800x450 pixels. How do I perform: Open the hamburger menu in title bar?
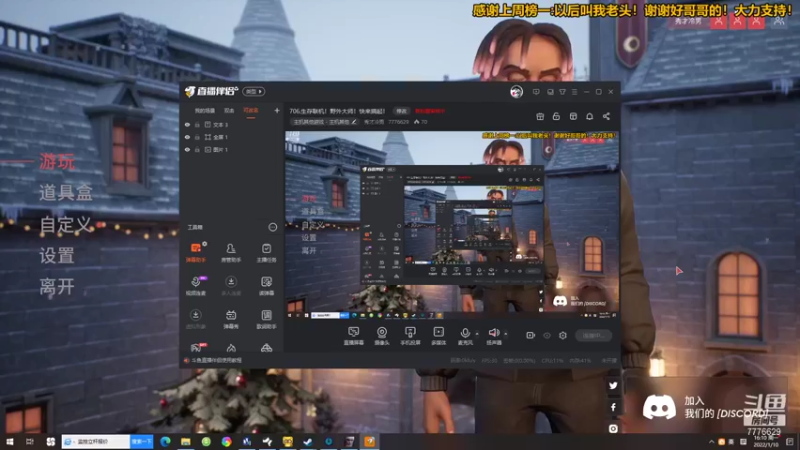[574, 92]
